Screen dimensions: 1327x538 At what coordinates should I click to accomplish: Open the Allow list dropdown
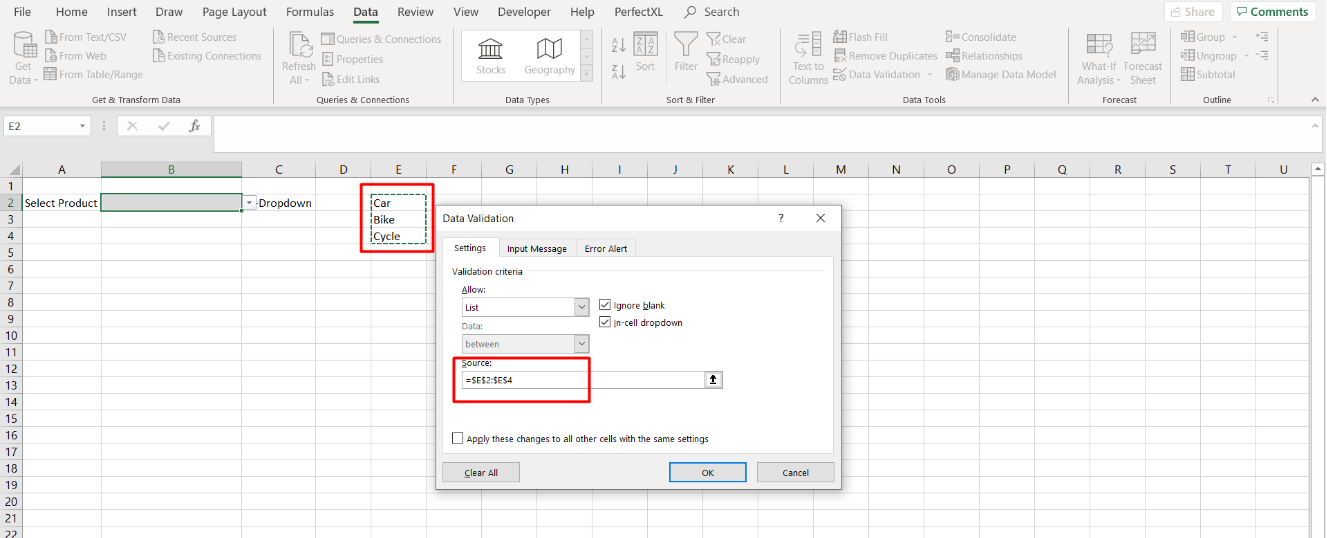point(581,308)
